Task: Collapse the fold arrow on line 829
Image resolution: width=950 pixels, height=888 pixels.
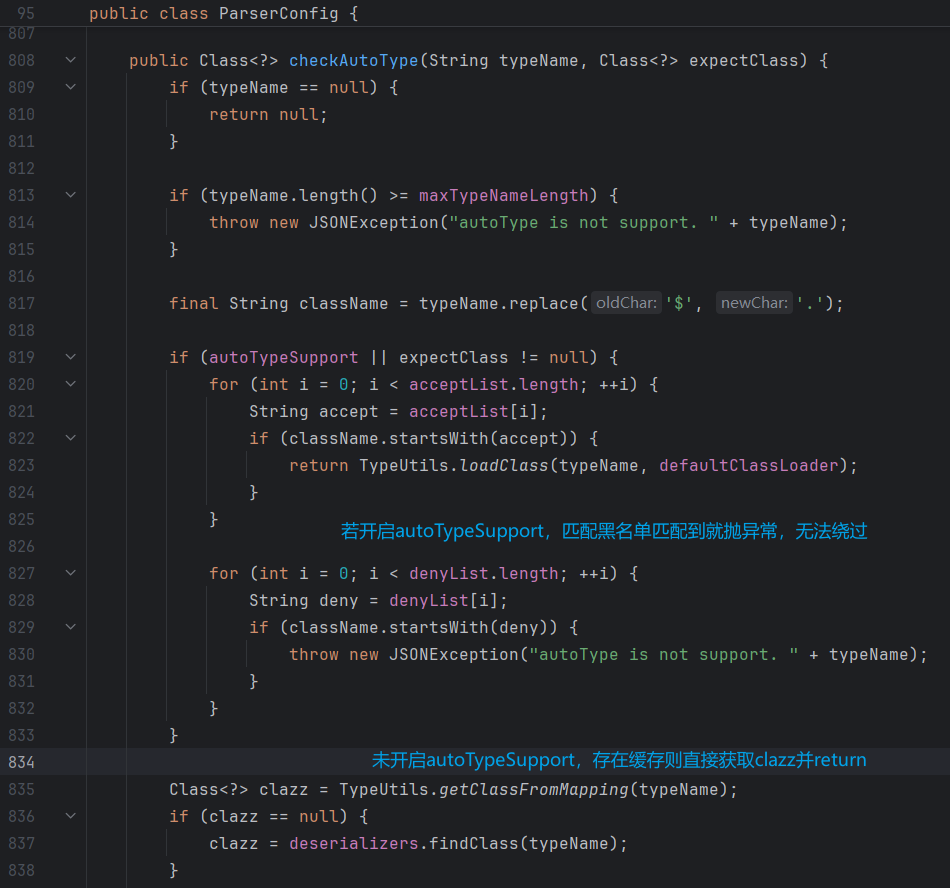Action: point(71,627)
